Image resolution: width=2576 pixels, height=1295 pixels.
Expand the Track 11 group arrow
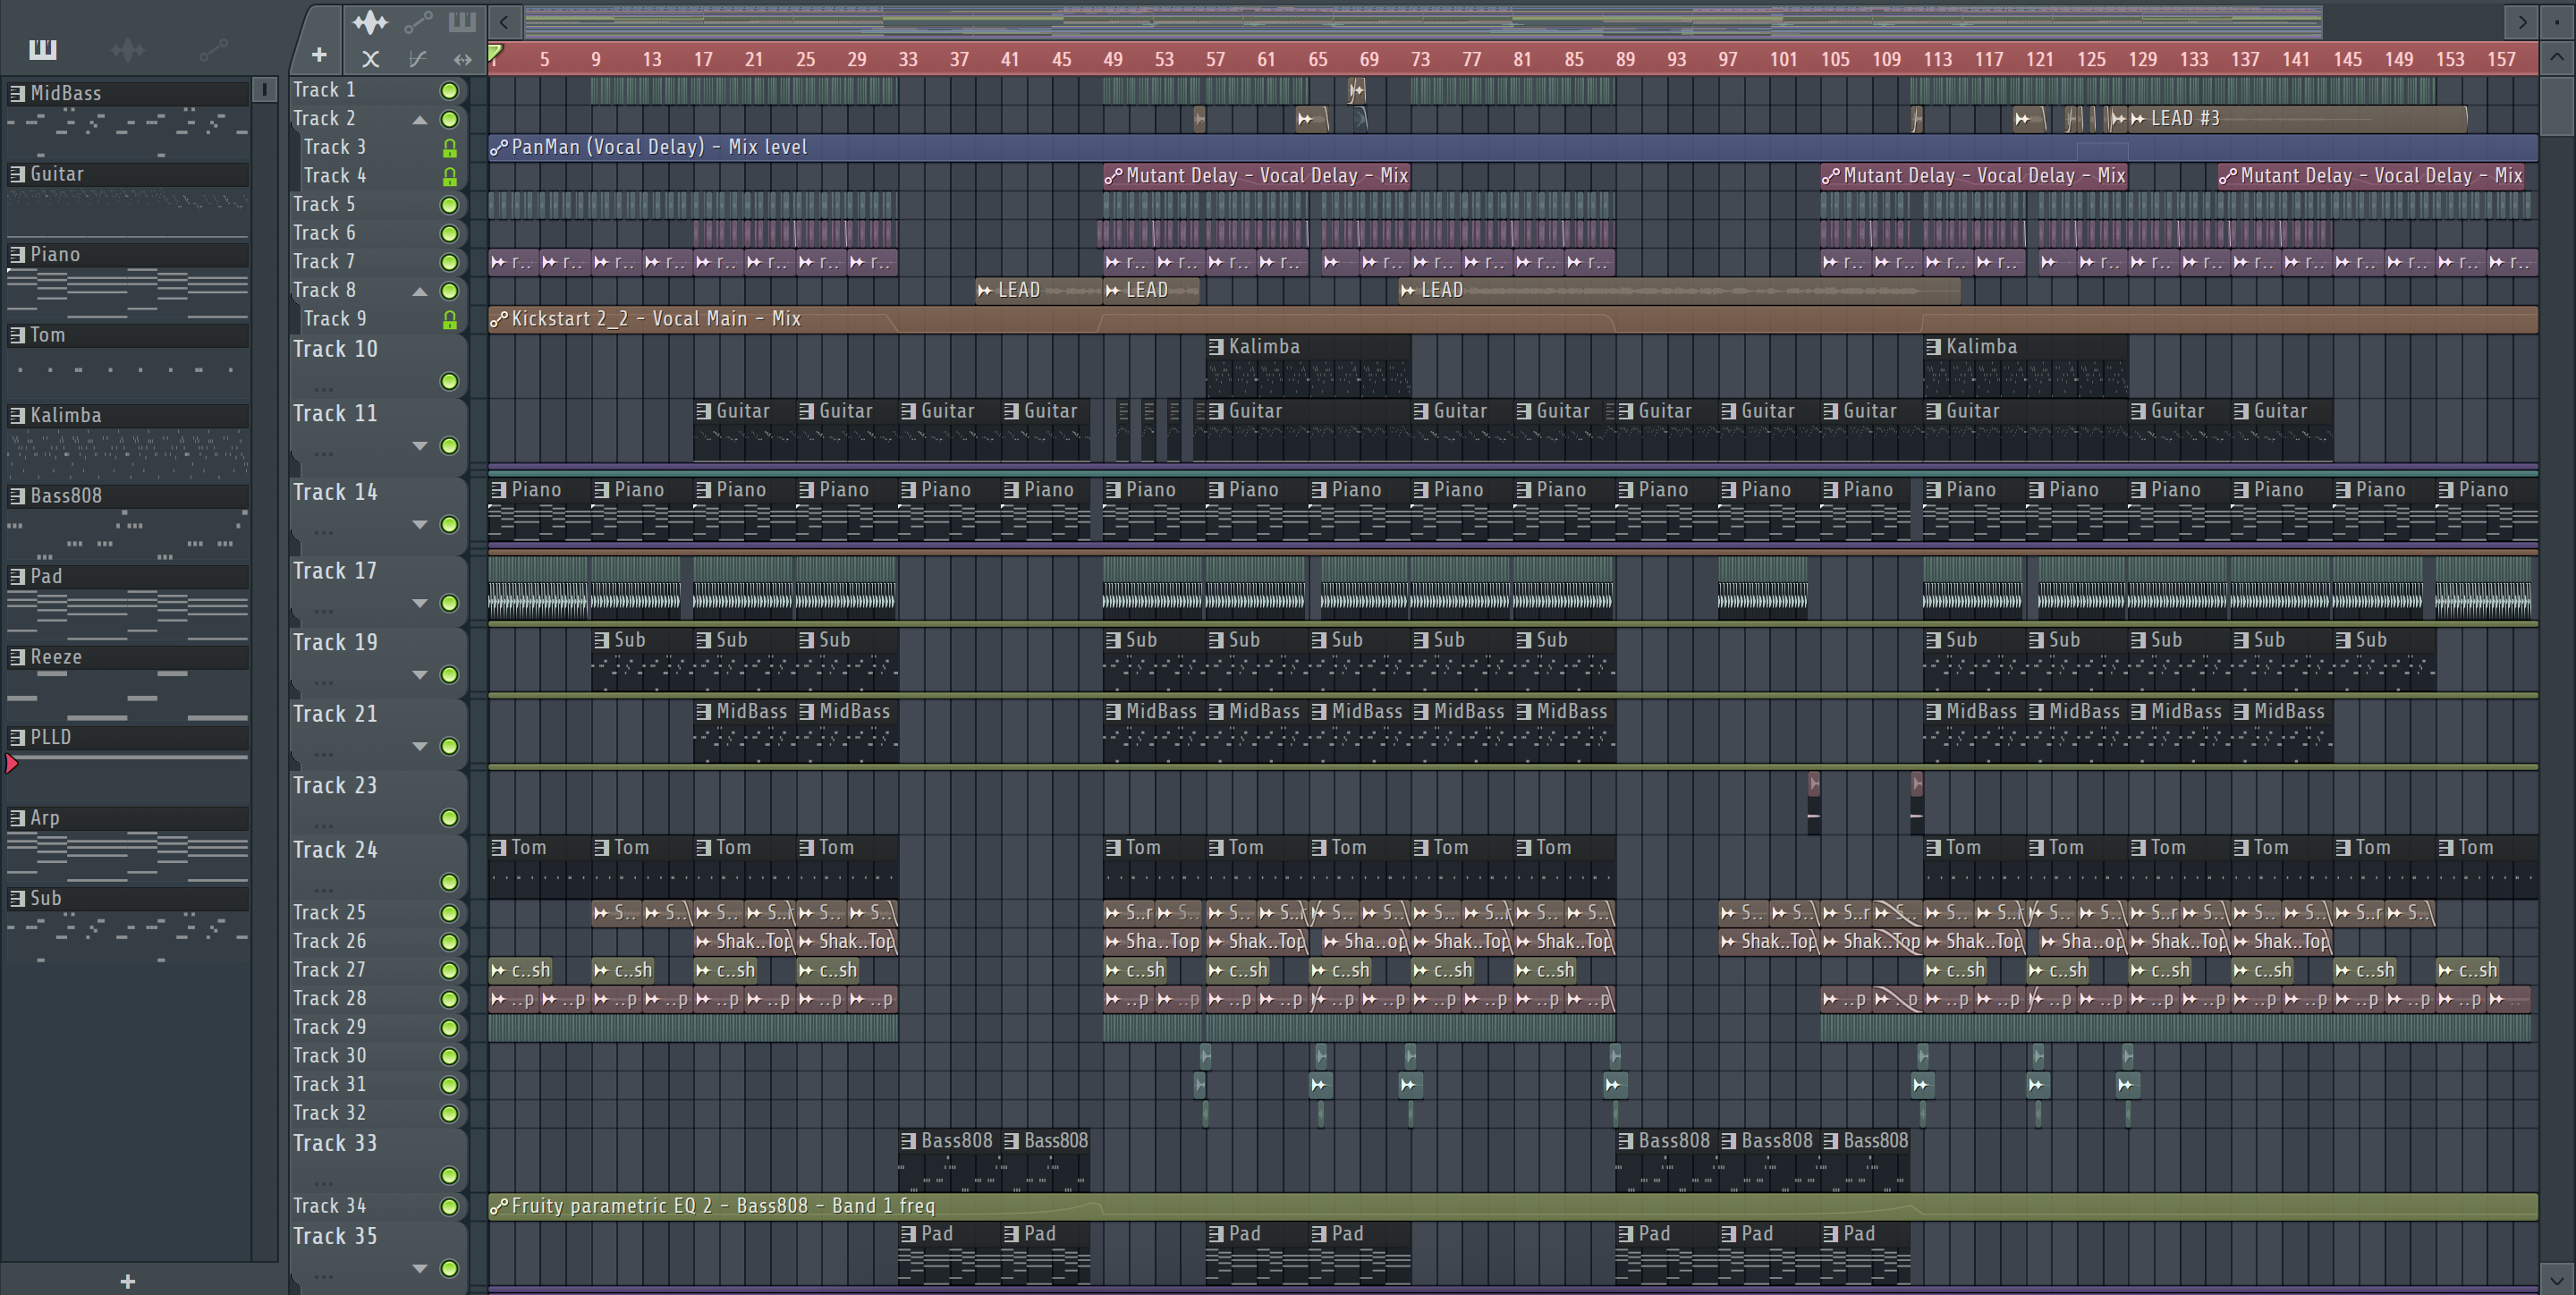(x=420, y=446)
